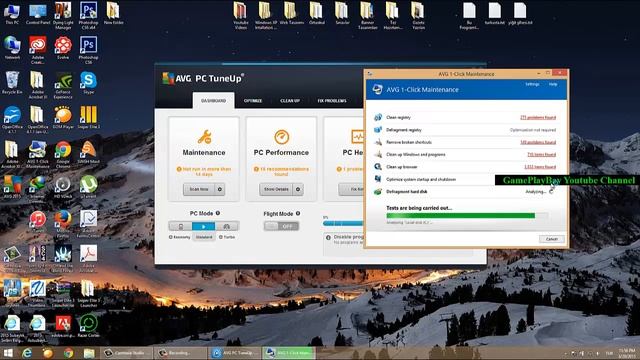Open File Explorer from the taskbar
The height and width of the screenshot is (360, 640).
[89, 353]
